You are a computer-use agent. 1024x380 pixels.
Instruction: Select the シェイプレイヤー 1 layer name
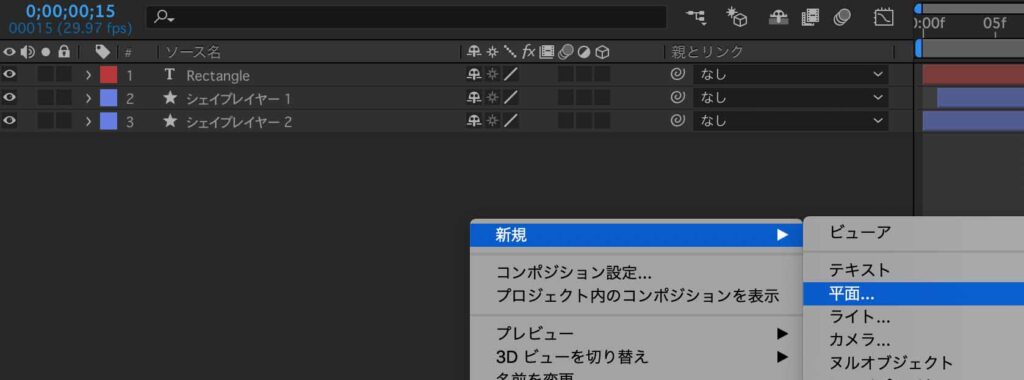[238, 99]
